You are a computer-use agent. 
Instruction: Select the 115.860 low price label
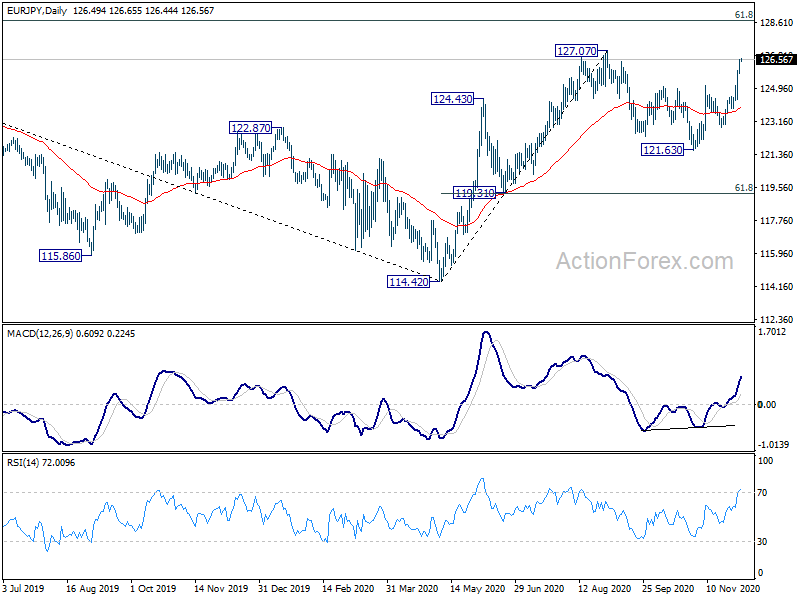point(61,256)
